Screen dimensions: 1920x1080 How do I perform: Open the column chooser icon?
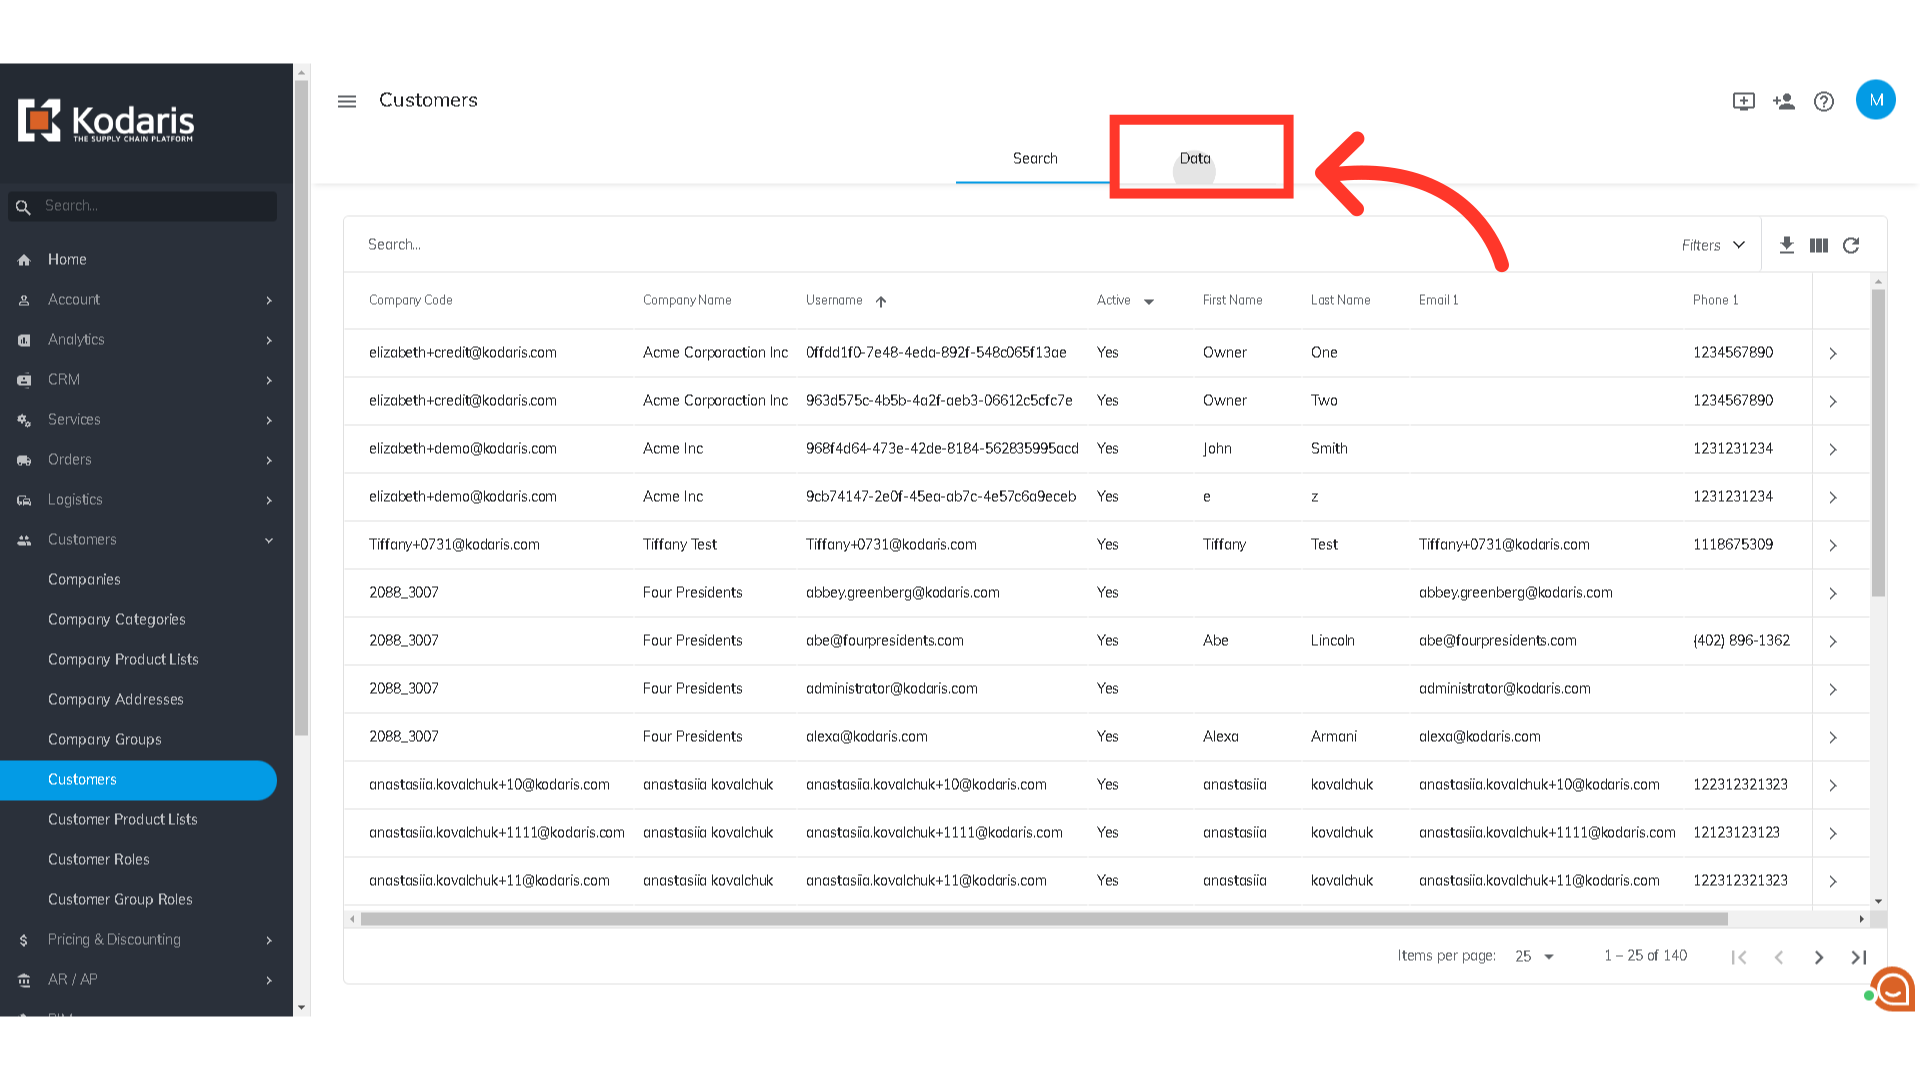coord(1819,245)
